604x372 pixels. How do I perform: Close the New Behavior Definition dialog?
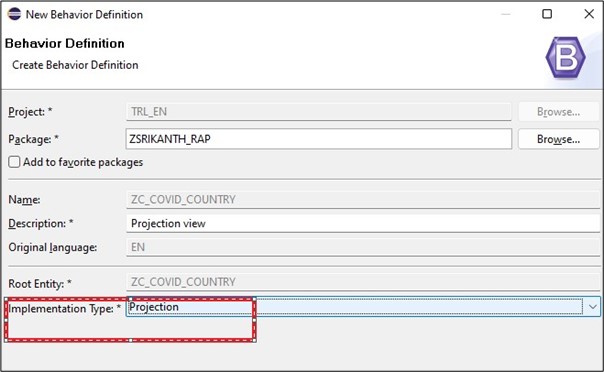coord(589,14)
